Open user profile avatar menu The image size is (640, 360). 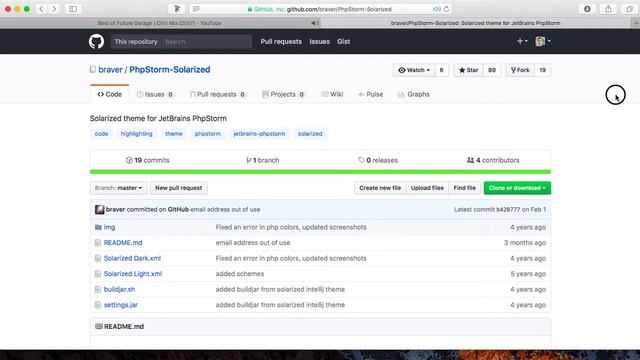[x=543, y=41]
